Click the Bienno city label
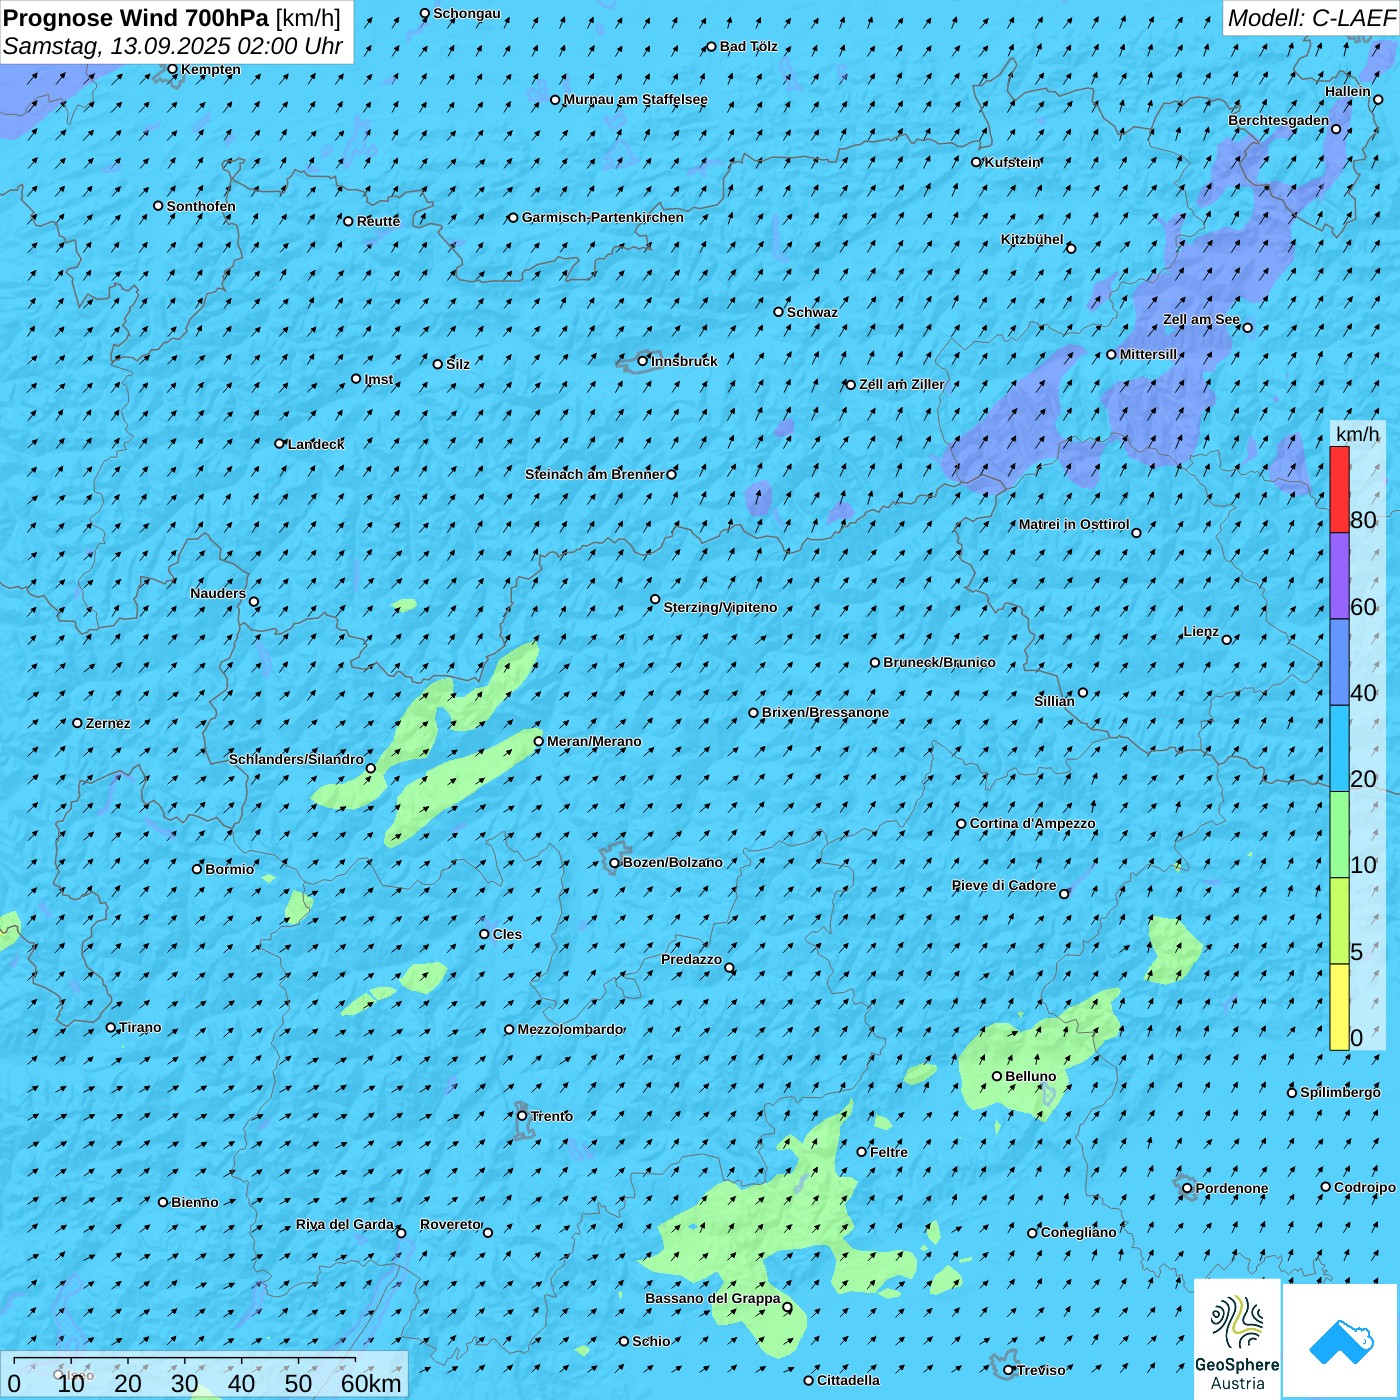This screenshot has height=1400, width=1400. [x=194, y=1202]
